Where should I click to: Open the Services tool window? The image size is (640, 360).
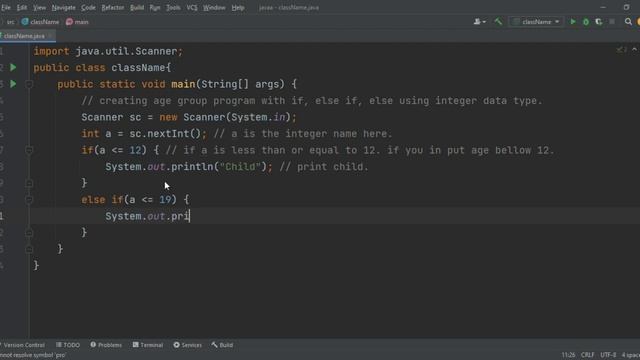(x=187, y=345)
